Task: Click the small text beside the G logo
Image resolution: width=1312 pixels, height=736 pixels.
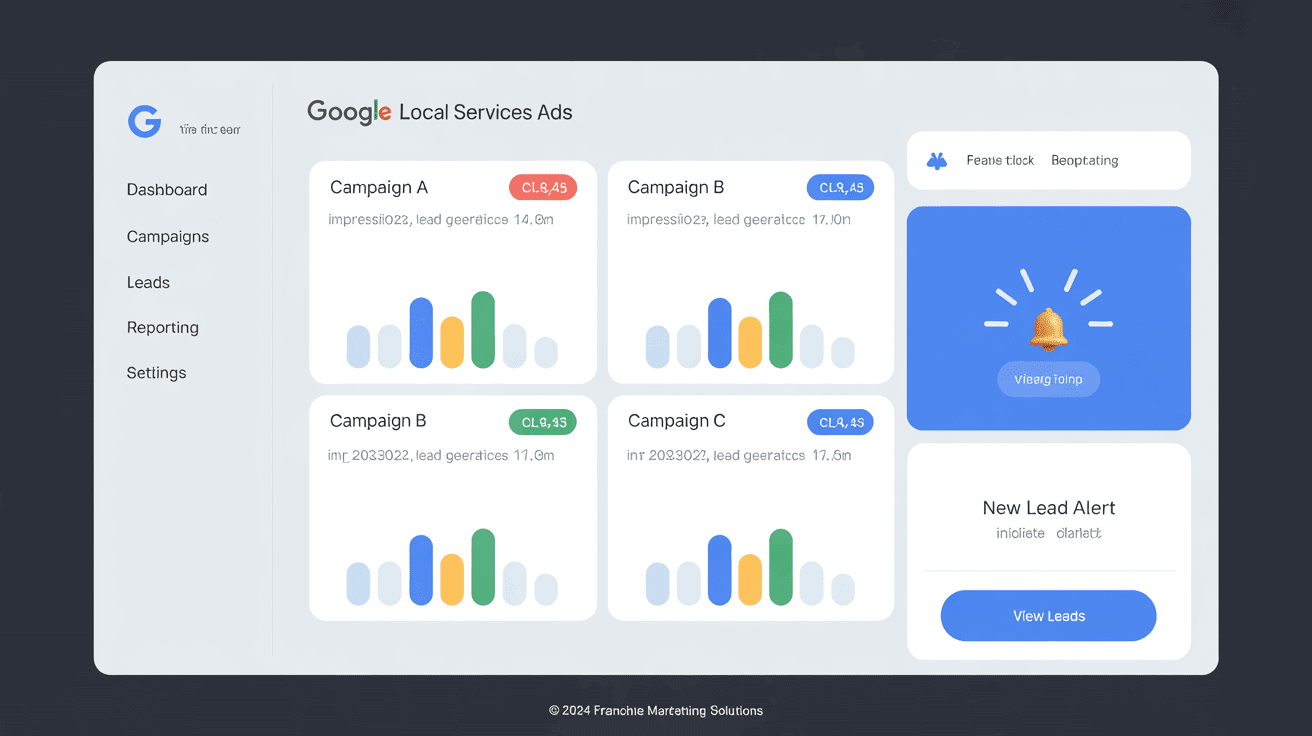Action: click(x=210, y=130)
